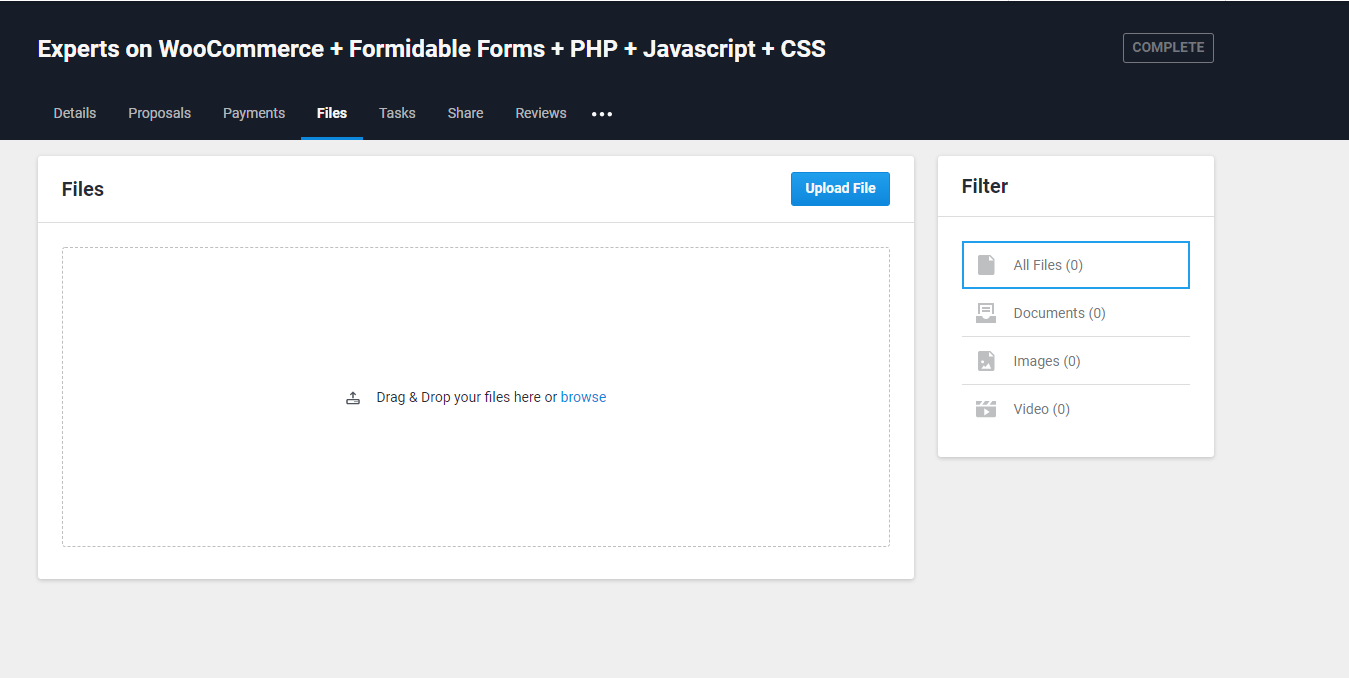1349x678 pixels.
Task: Select the Files tab
Action: click(332, 113)
